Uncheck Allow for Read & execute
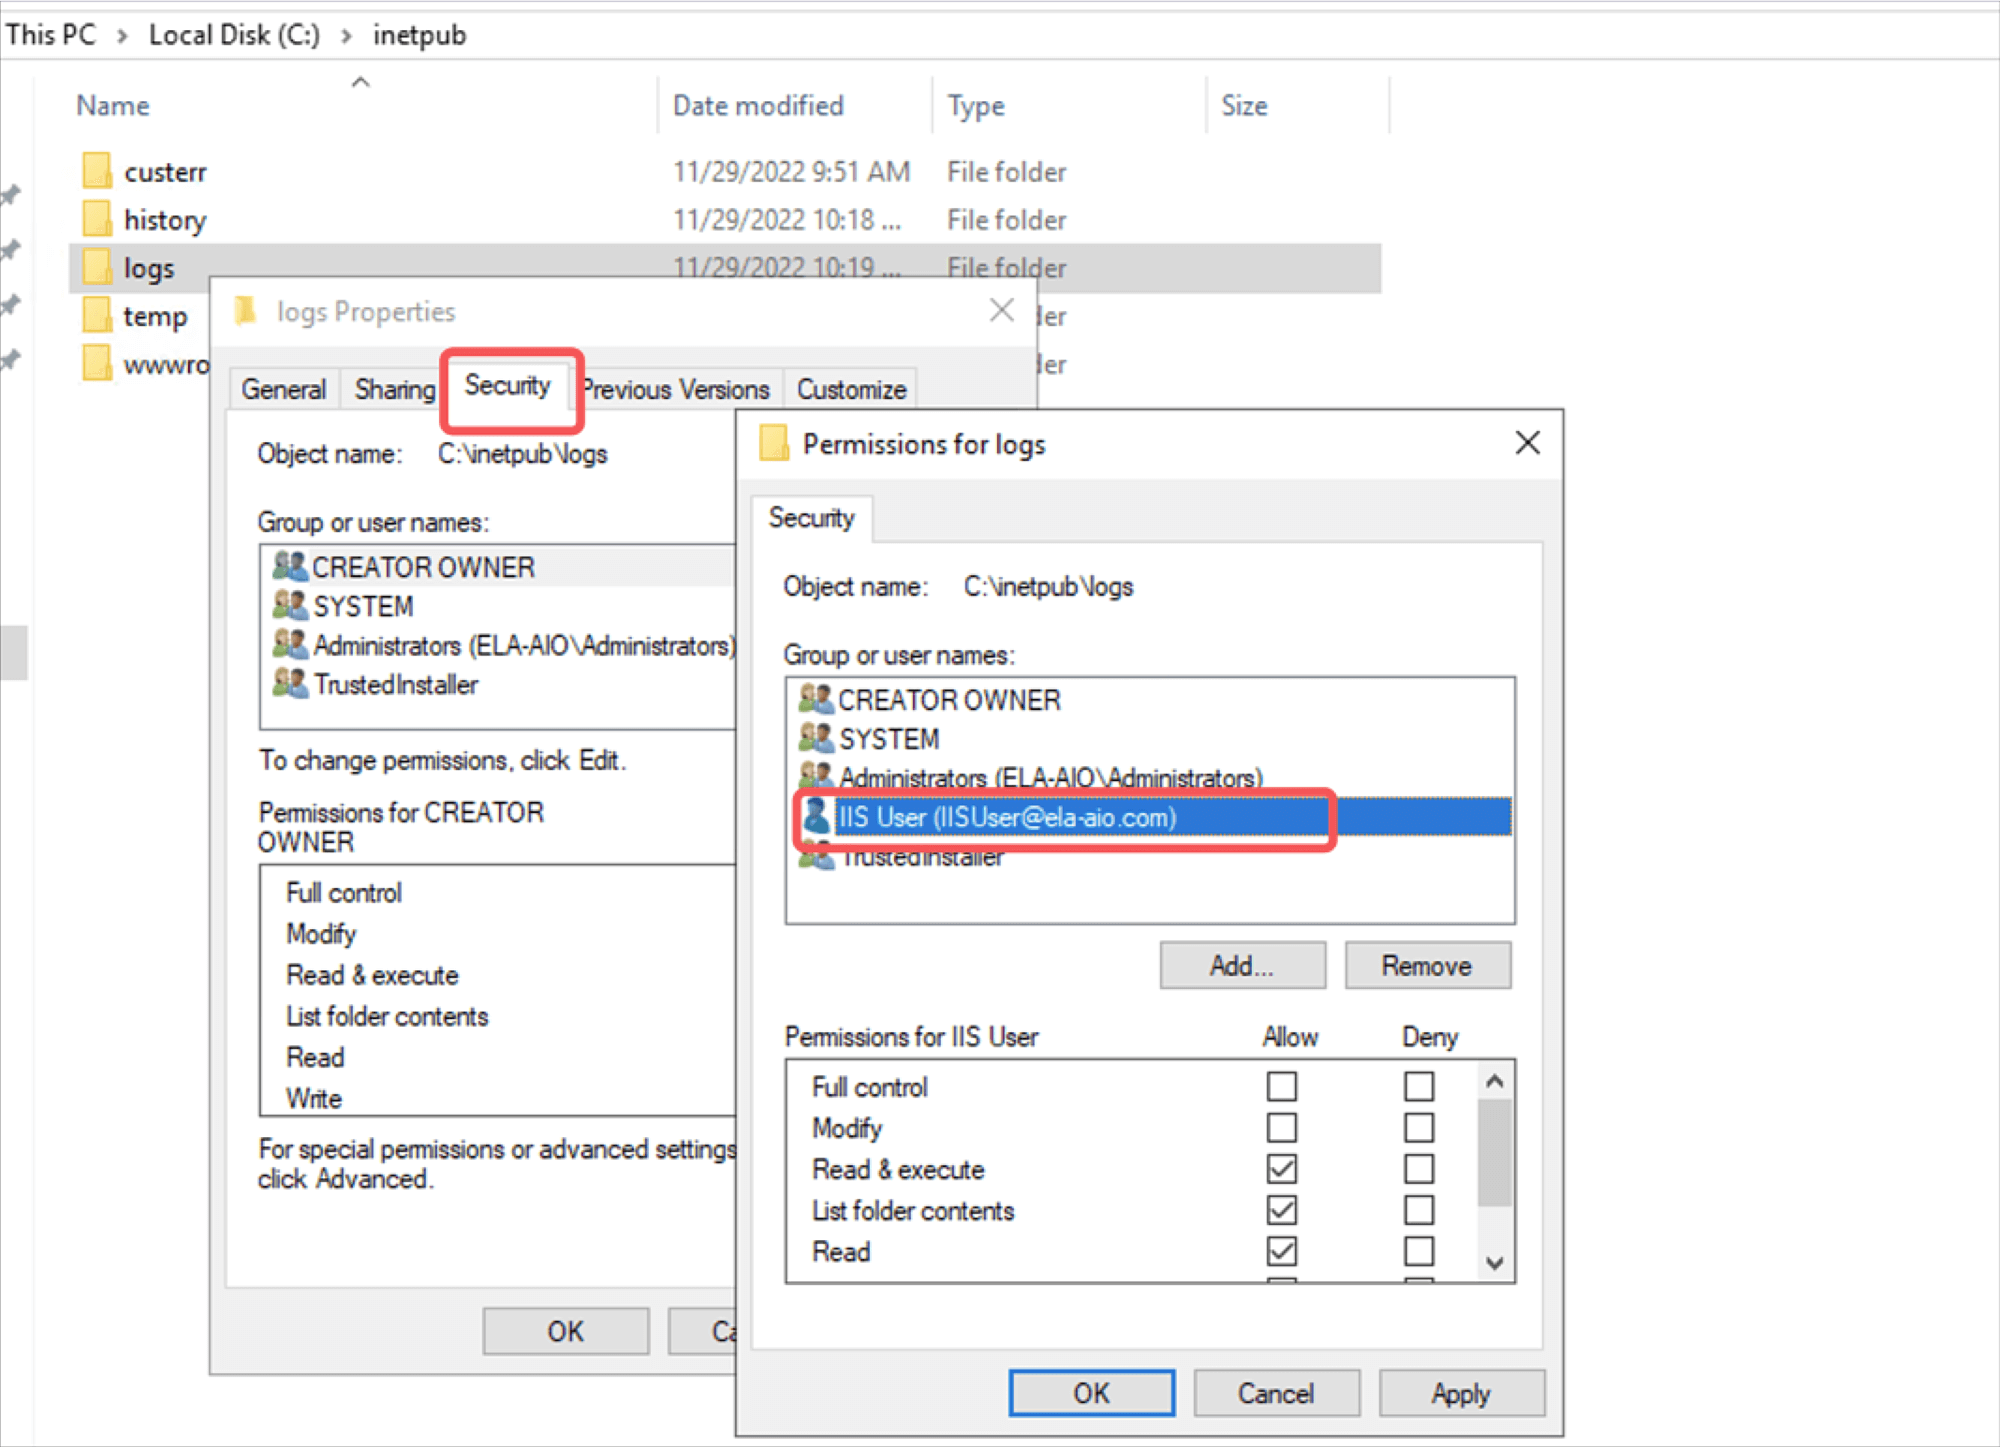Image resolution: width=2000 pixels, height=1447 pixels. tap(1281, 1168)
